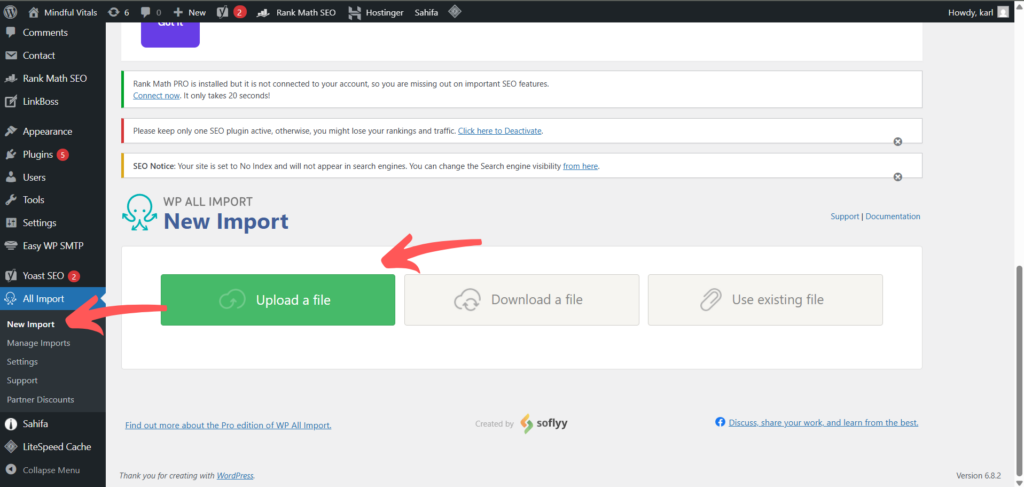
Task: Click the WordPress footer link
Action: point(235,476)
